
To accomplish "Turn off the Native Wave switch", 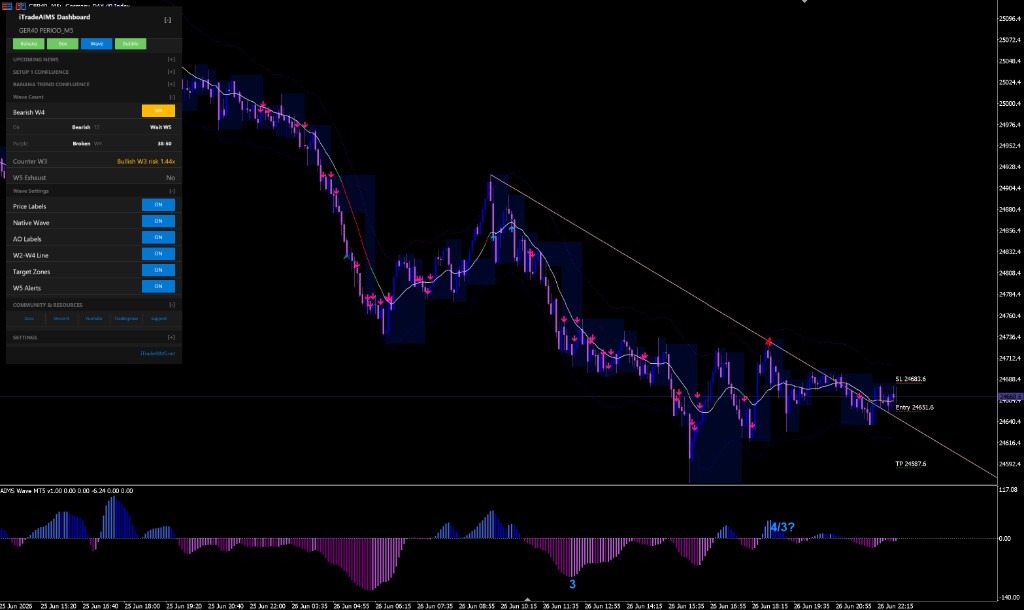I will pos(158,221).
